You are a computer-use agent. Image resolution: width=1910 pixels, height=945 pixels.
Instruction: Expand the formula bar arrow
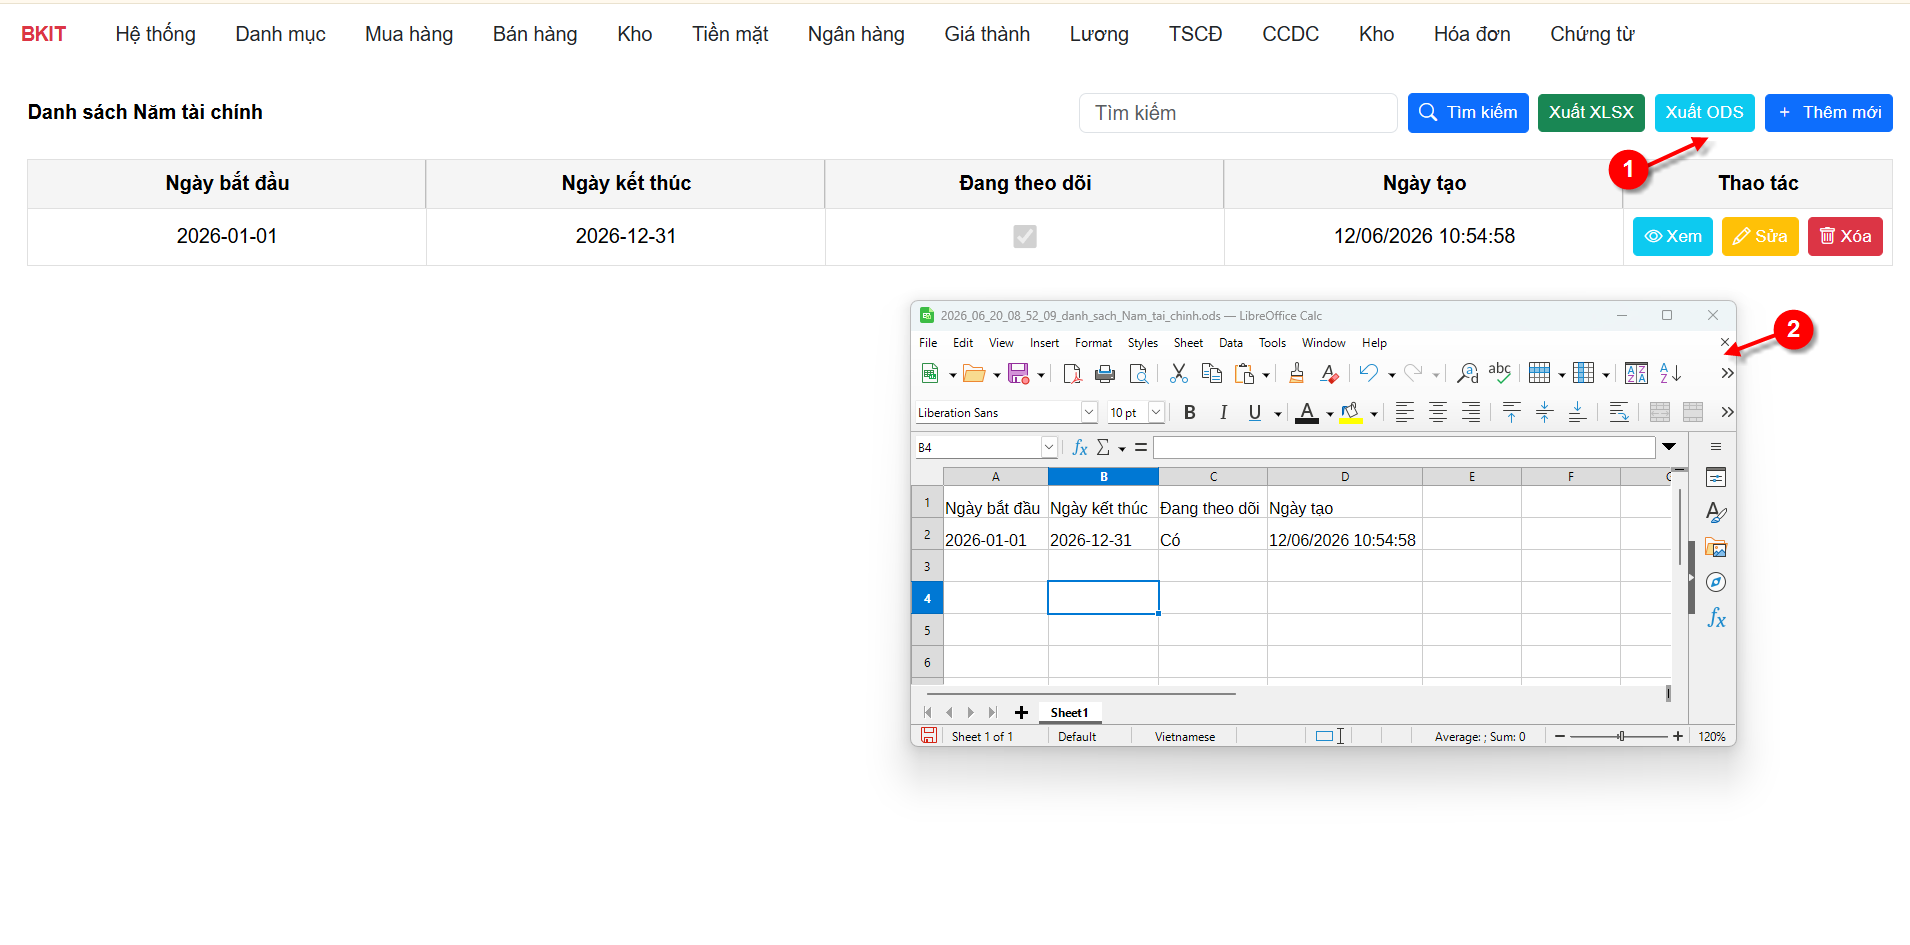[1669, 447]
